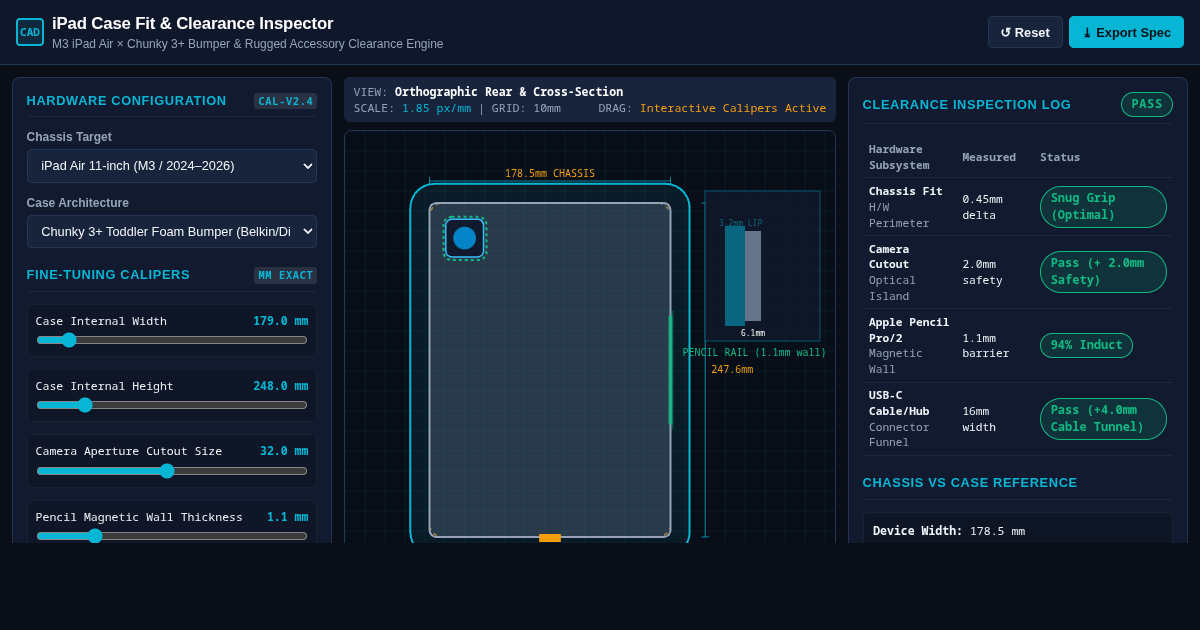Open the Chassis Target dropdown
The image size is (1200, 630).
[x=172, y=166]
